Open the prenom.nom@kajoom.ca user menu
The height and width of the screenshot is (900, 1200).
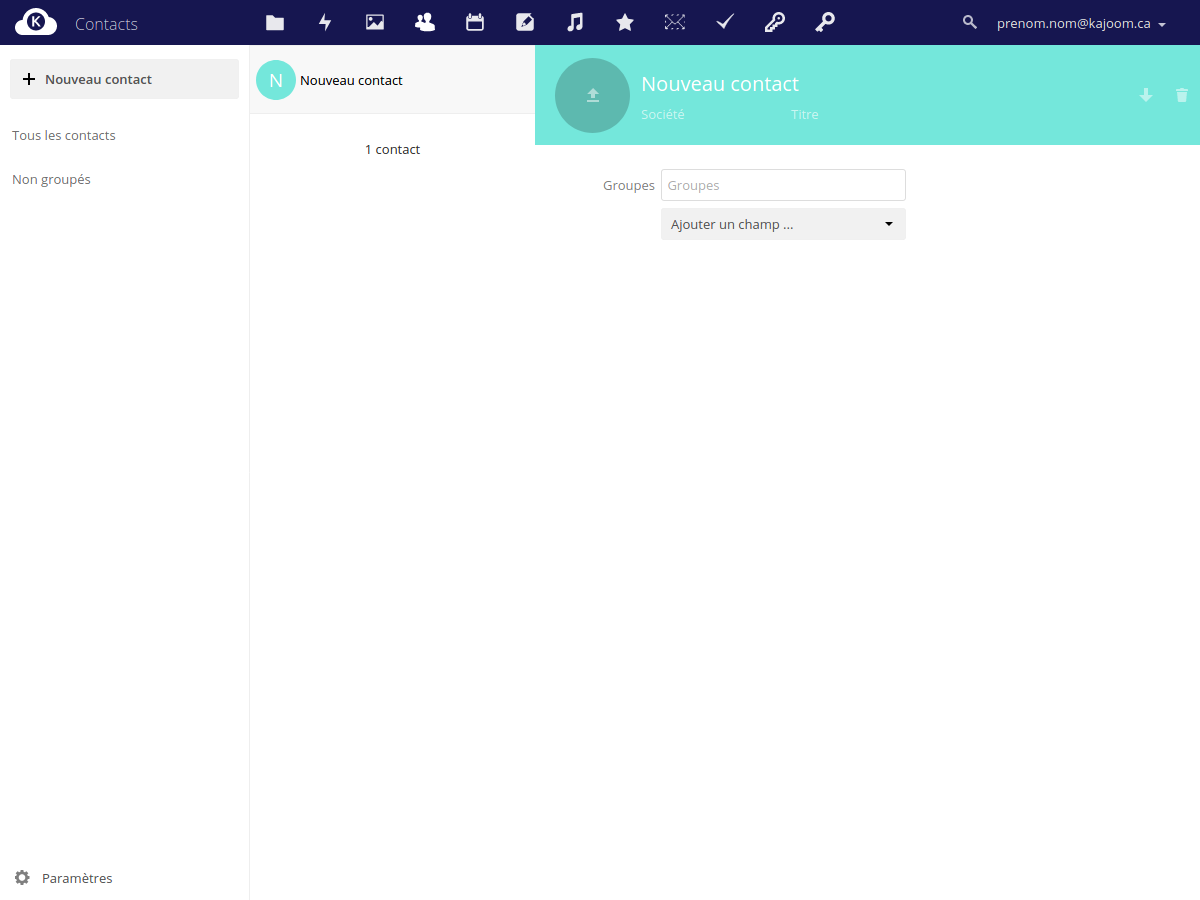[x=1081, y=23]
